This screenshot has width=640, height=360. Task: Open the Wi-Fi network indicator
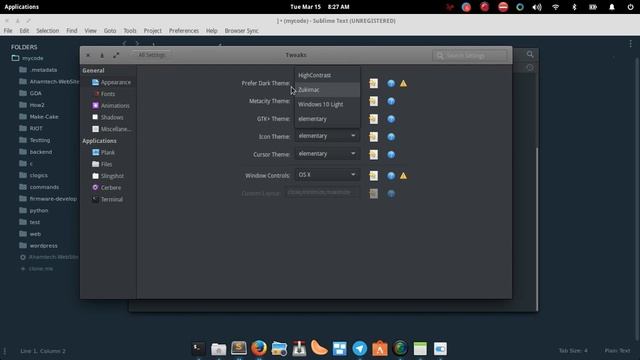pyautogui.click(x=556, y=7)
